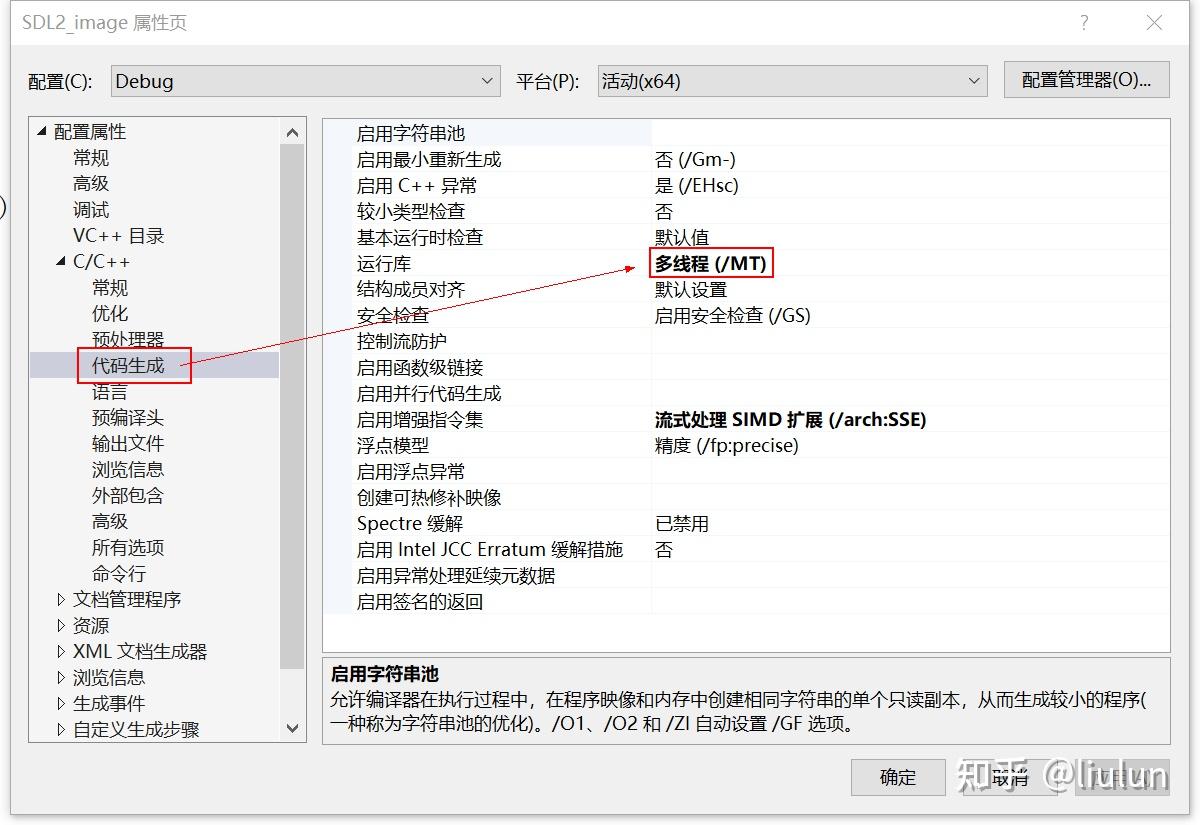The width and height of the screenshot is (1200, 825).
Task: Collapse the C/C++ tree node
Action: pyautogui.click(x=59, y=261)
